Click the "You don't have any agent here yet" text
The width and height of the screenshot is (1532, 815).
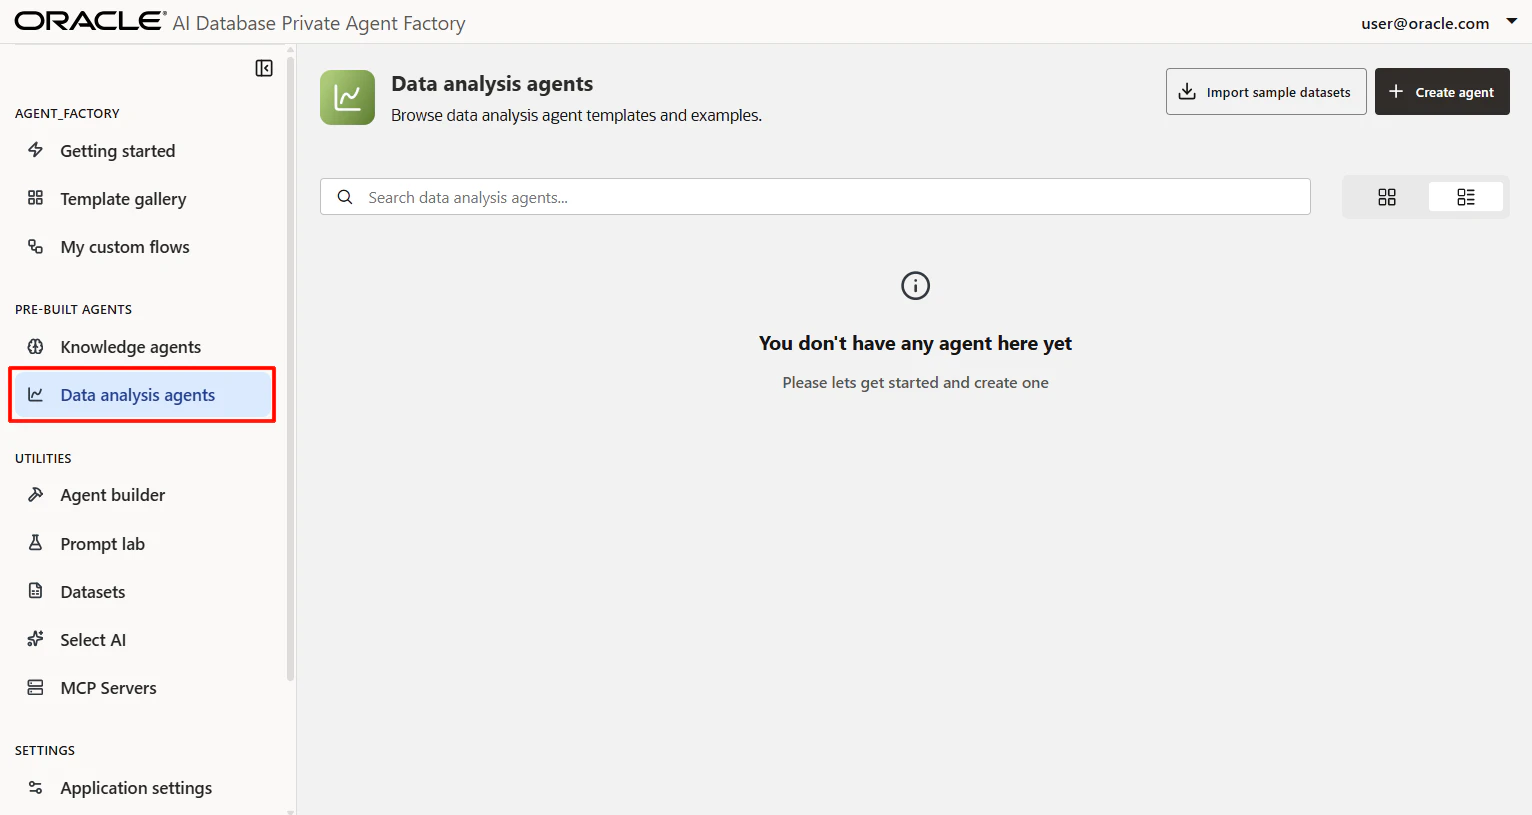click(x=915, y=343)
